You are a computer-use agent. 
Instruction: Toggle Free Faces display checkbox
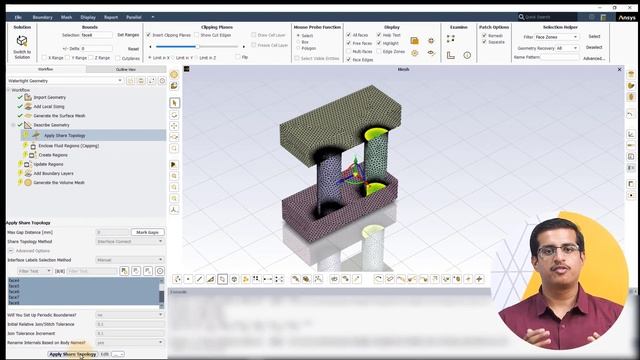(349, 43)
